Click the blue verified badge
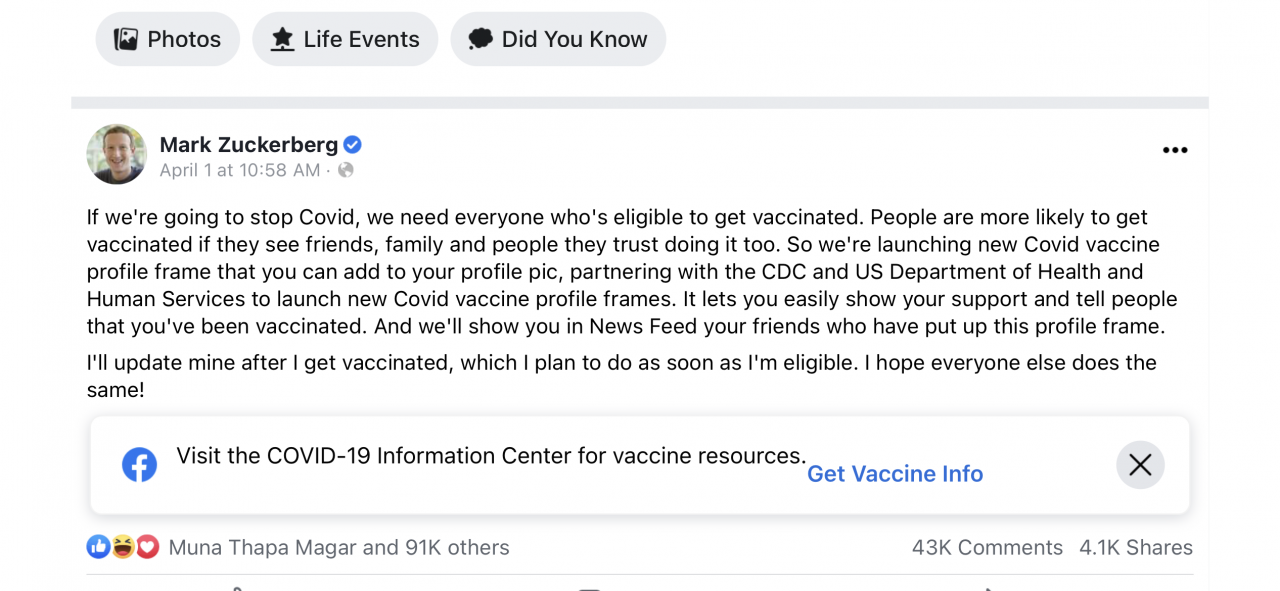1280x591 pixels. click(353, 144)
